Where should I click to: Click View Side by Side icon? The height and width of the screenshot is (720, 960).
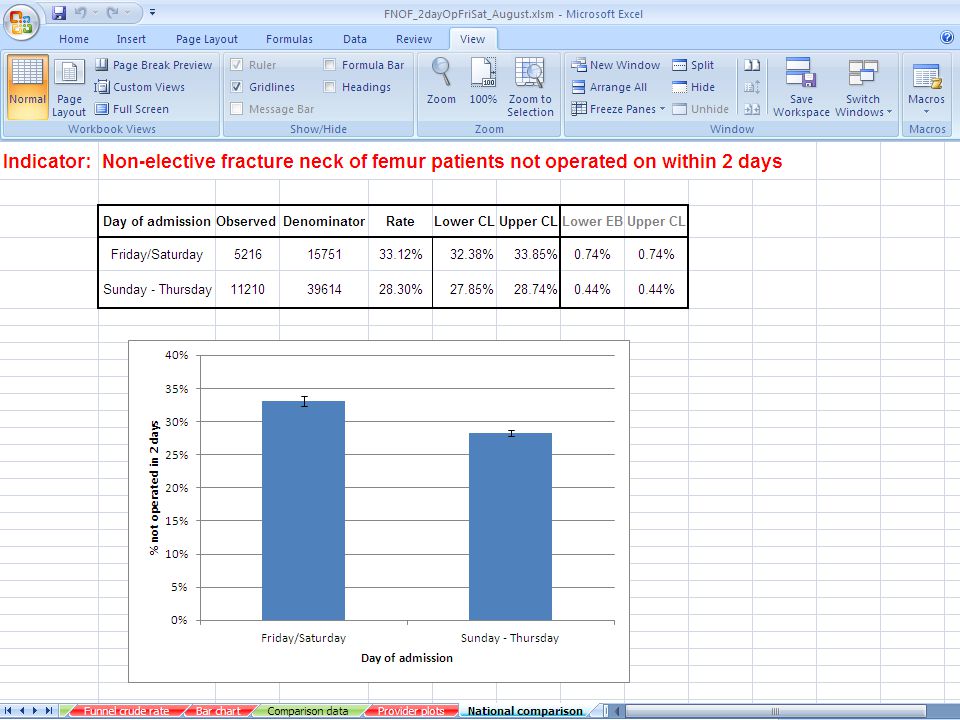[x=752, y=65]
